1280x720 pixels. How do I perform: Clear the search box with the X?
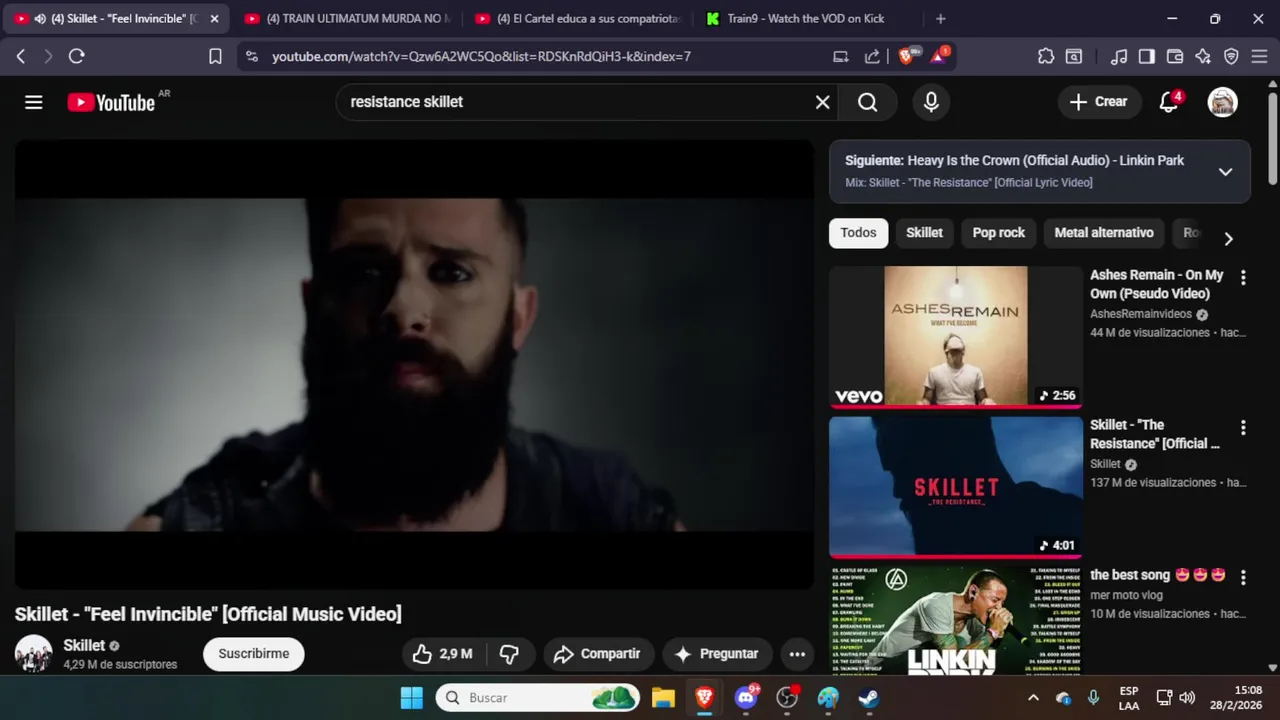tap(822, 102)
